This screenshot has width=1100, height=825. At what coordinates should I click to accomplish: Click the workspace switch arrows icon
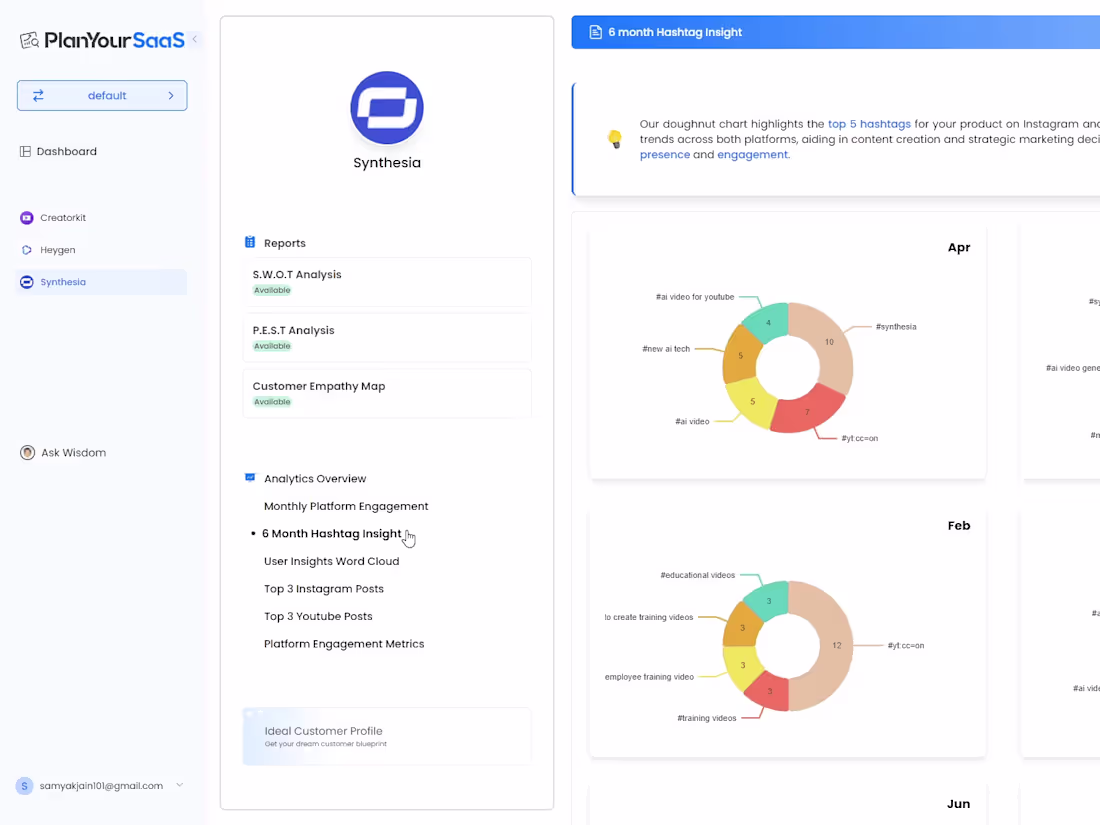pyautogui.click(x=39, y=95)
